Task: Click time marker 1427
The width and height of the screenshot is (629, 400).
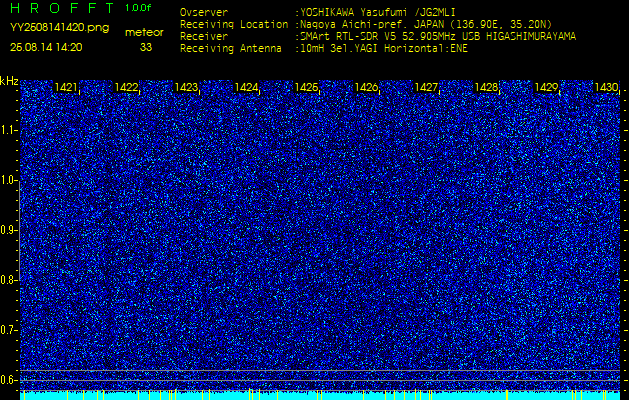Action: coord(426,87)
